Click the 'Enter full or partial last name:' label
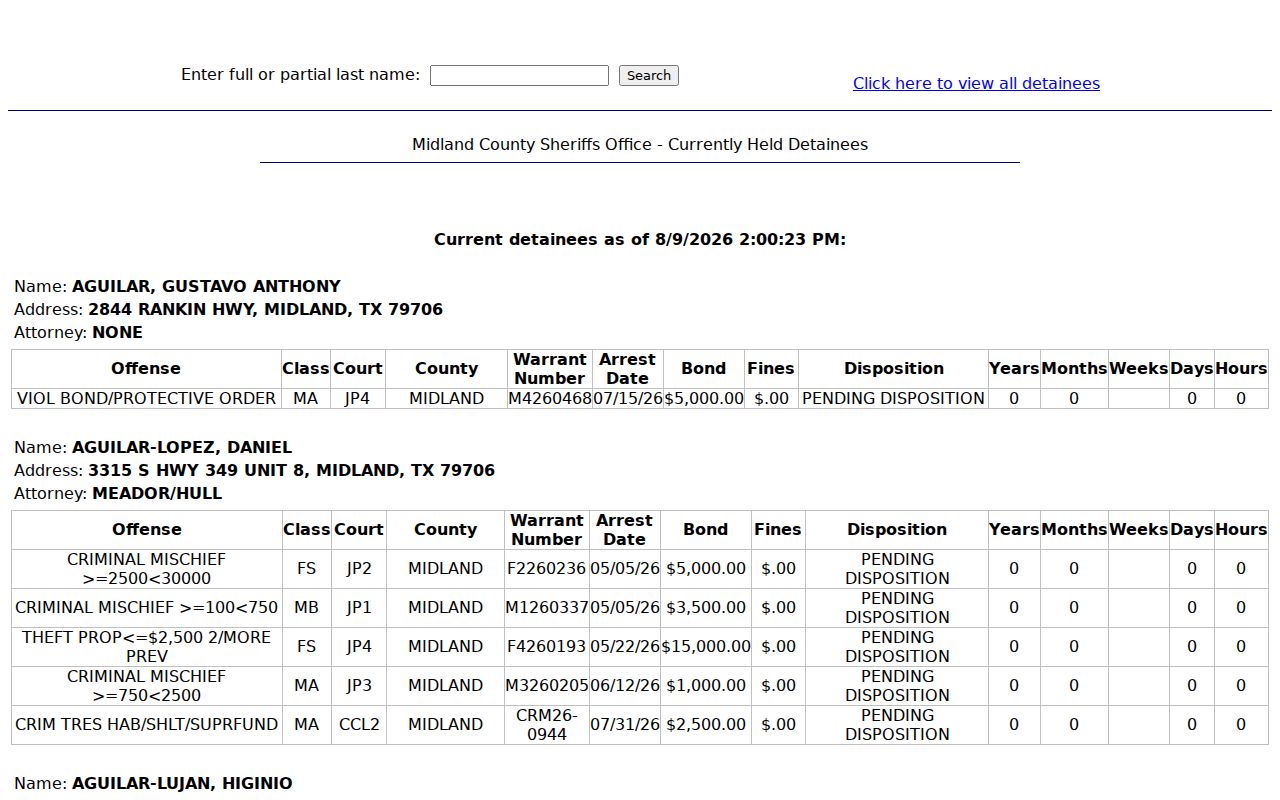Image resolution: width=1280 pixels, height=800 pixels. click(x=300, y=75)
